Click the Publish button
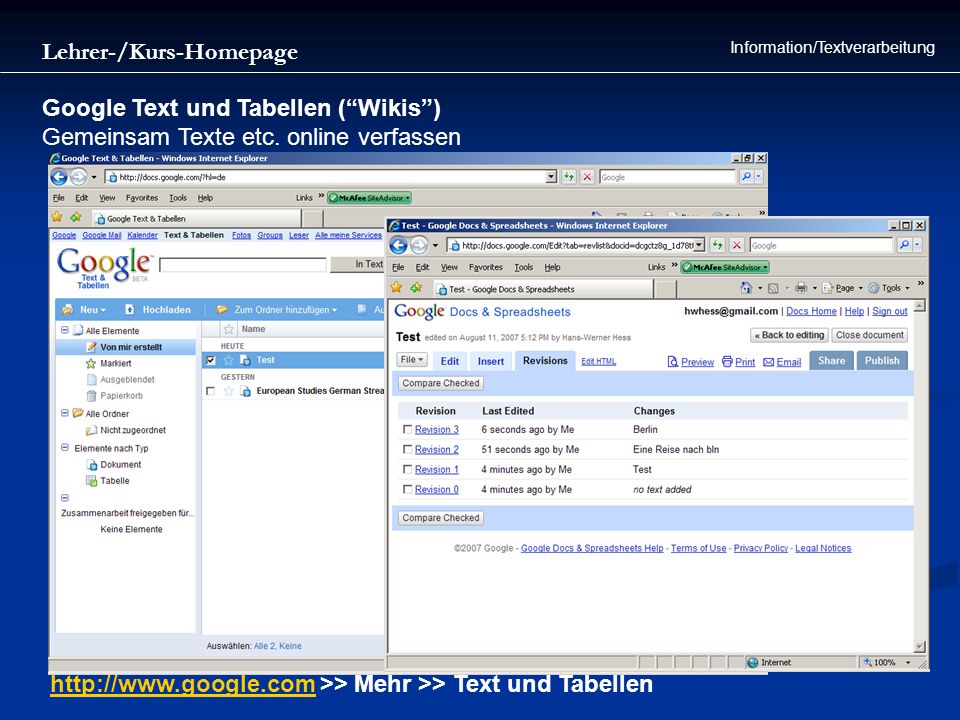The image size is (960, 720). [x=882, y=361]
